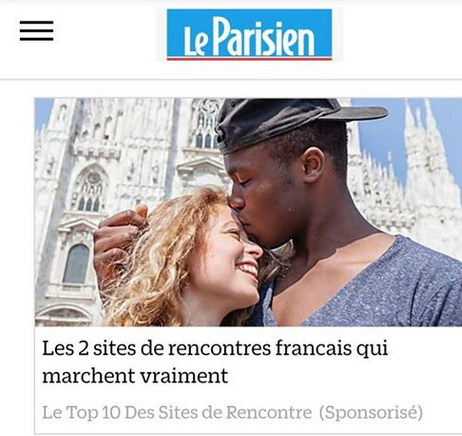Click the '(Sponsorisé)' label
This screenshot has height=436, width=462.
click(371, 413)
